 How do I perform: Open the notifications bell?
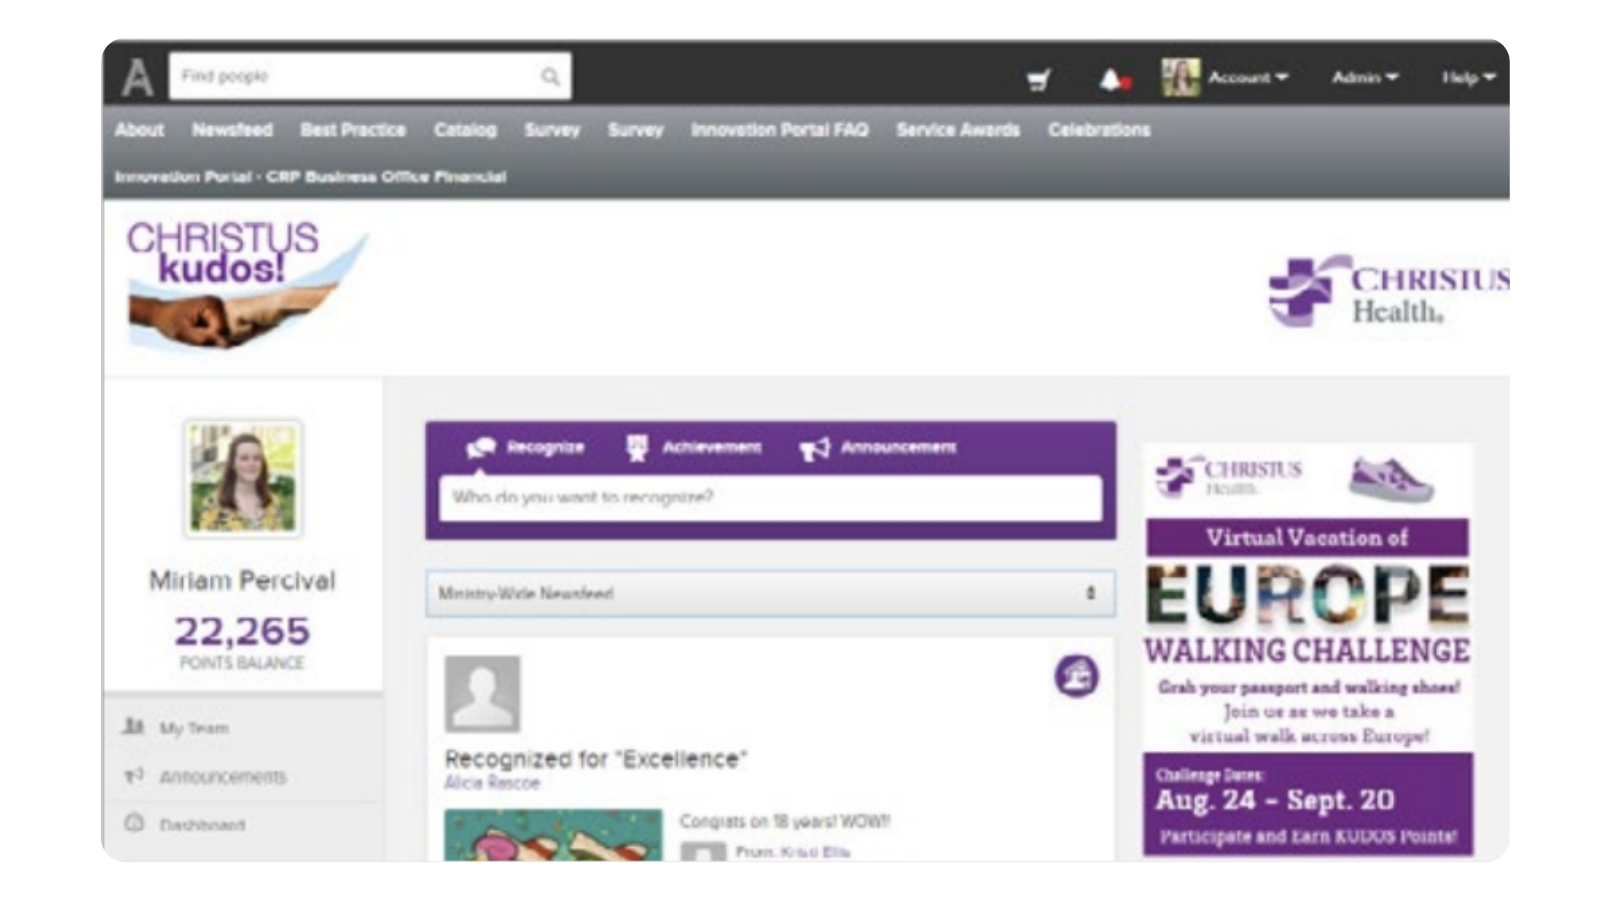[x=1110, y=79]
